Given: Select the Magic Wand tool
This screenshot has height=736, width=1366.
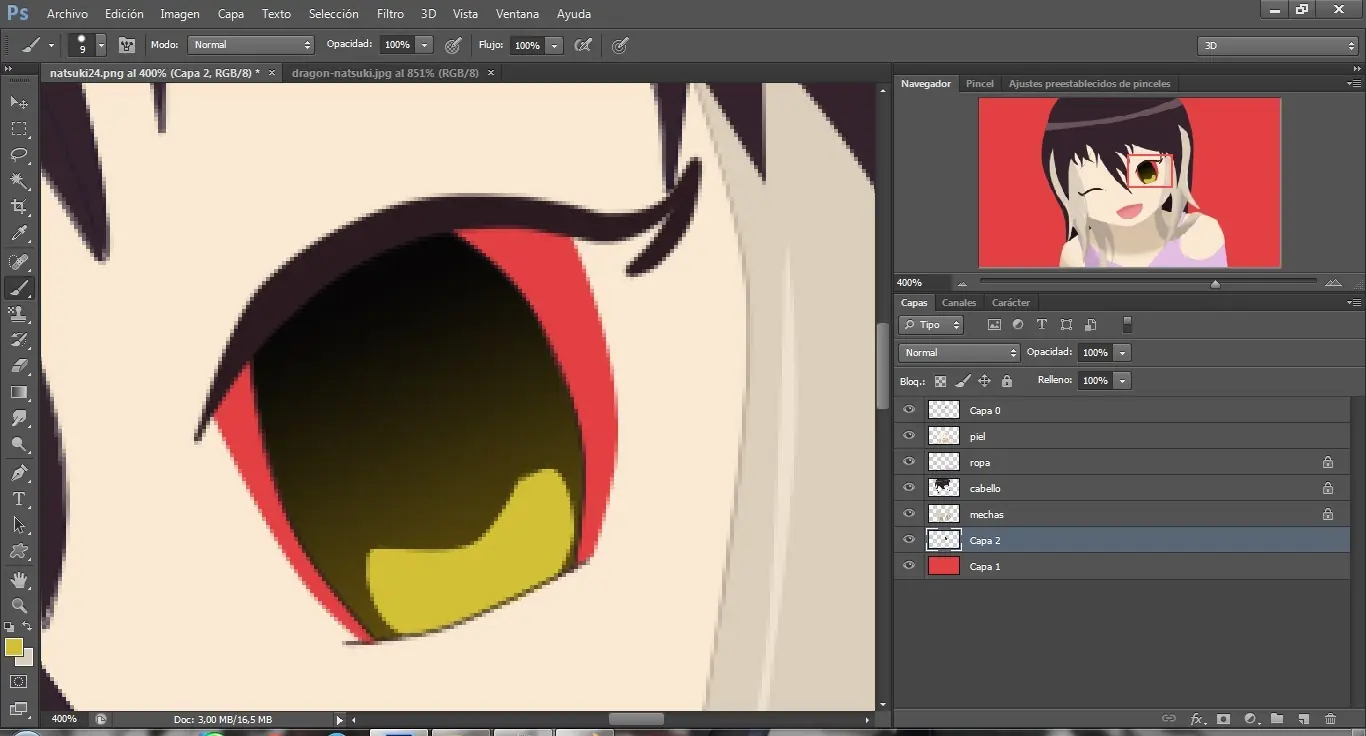Looking at the screenshot, I should point(19,181).
